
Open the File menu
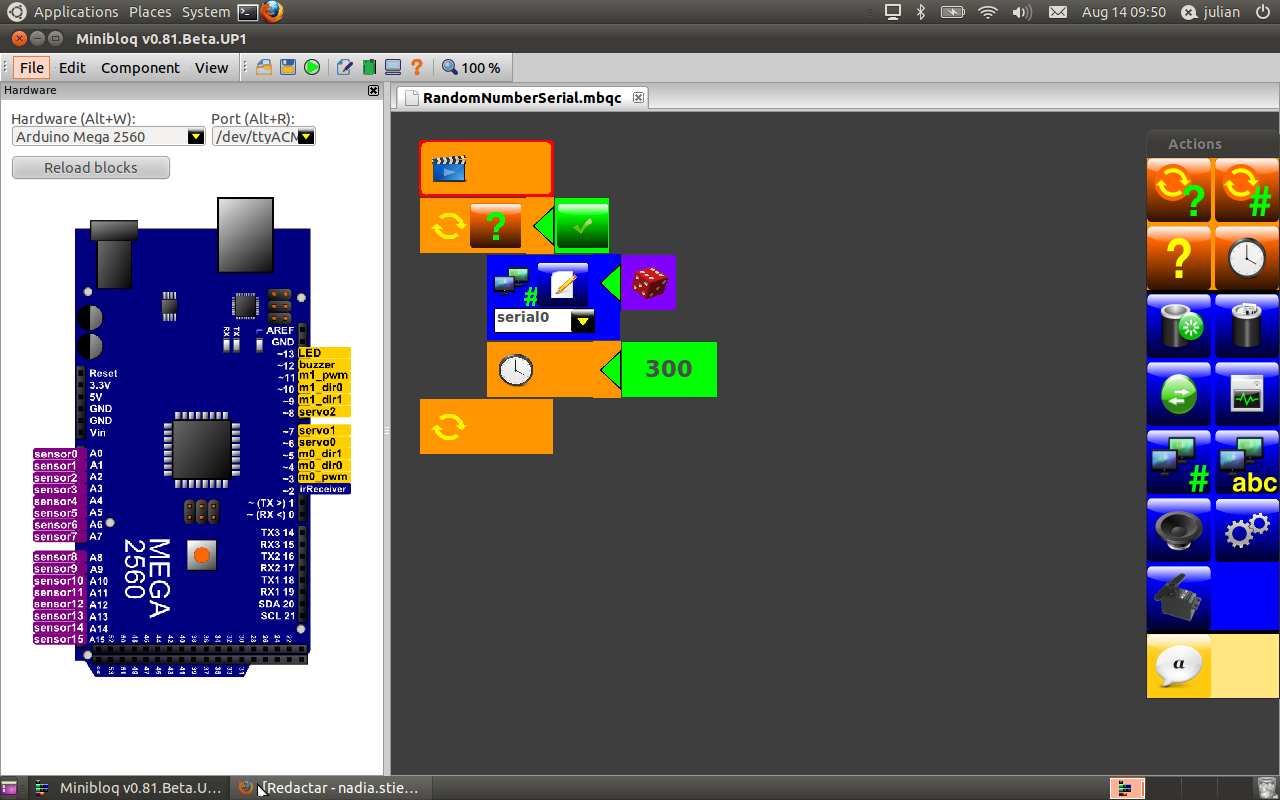[x=32, y=67]
